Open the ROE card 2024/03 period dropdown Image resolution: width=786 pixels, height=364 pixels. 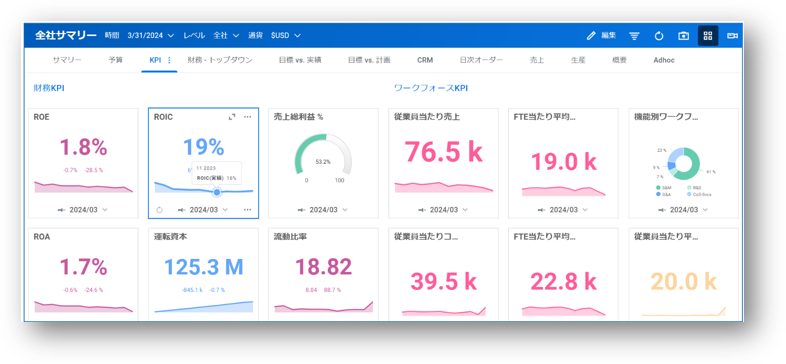(x=88, y=210)
